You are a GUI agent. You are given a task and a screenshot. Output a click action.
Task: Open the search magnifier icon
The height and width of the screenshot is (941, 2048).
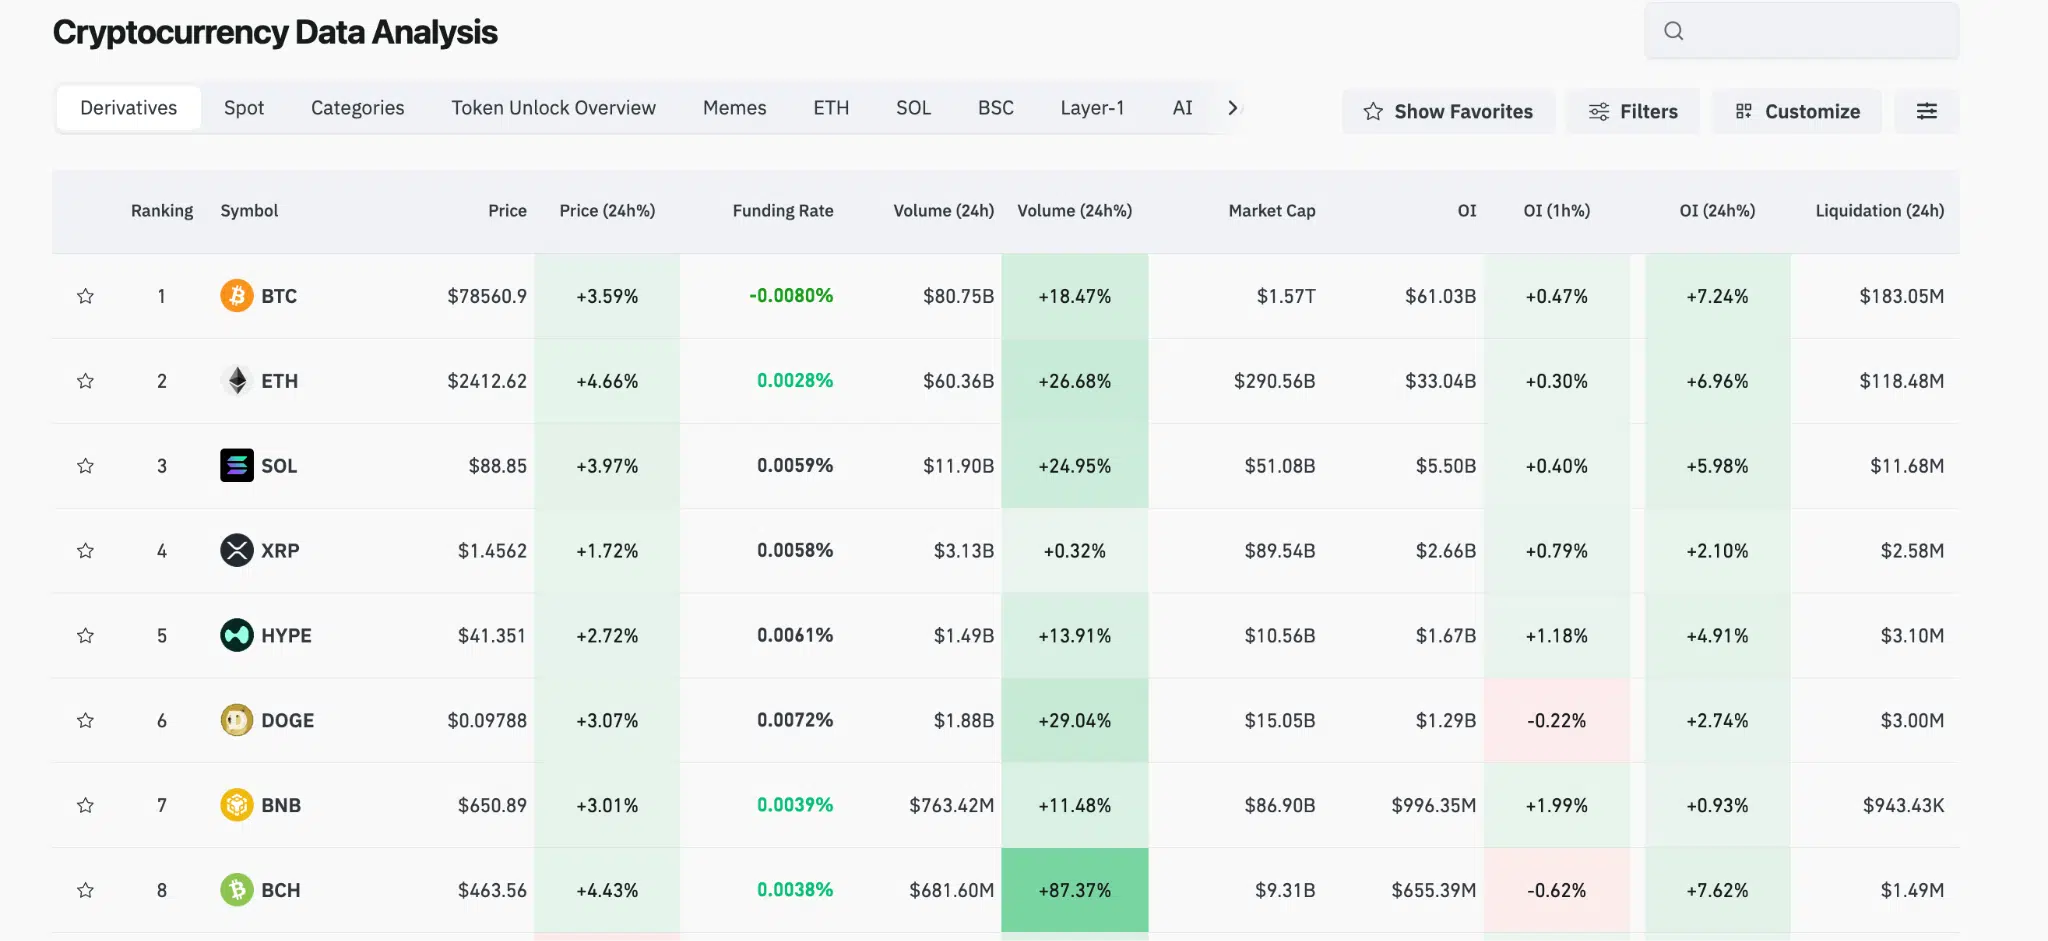click(1673, 31)
